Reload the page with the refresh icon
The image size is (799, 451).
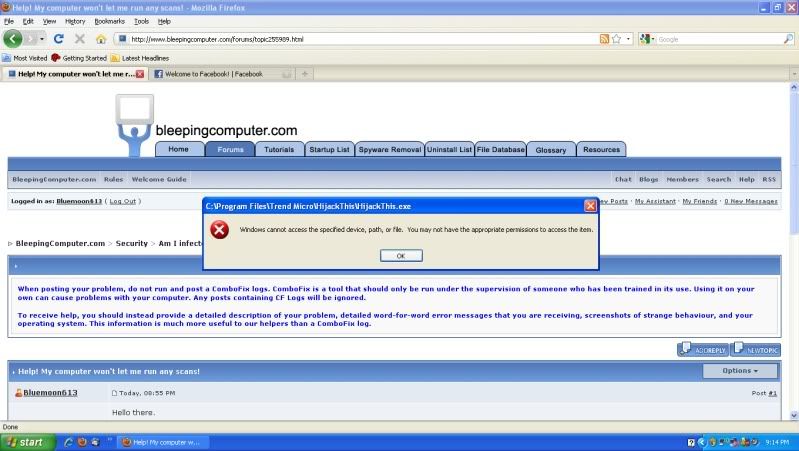[59, 39]
